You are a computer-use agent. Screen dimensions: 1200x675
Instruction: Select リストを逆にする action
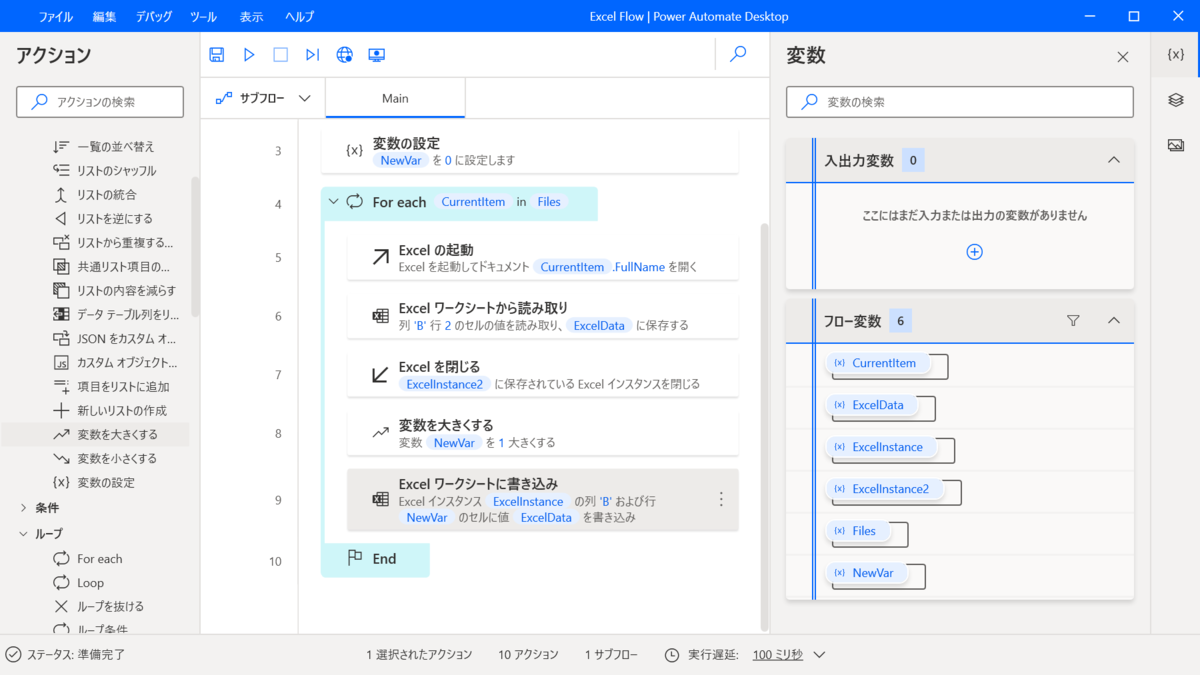pos(104,219)
